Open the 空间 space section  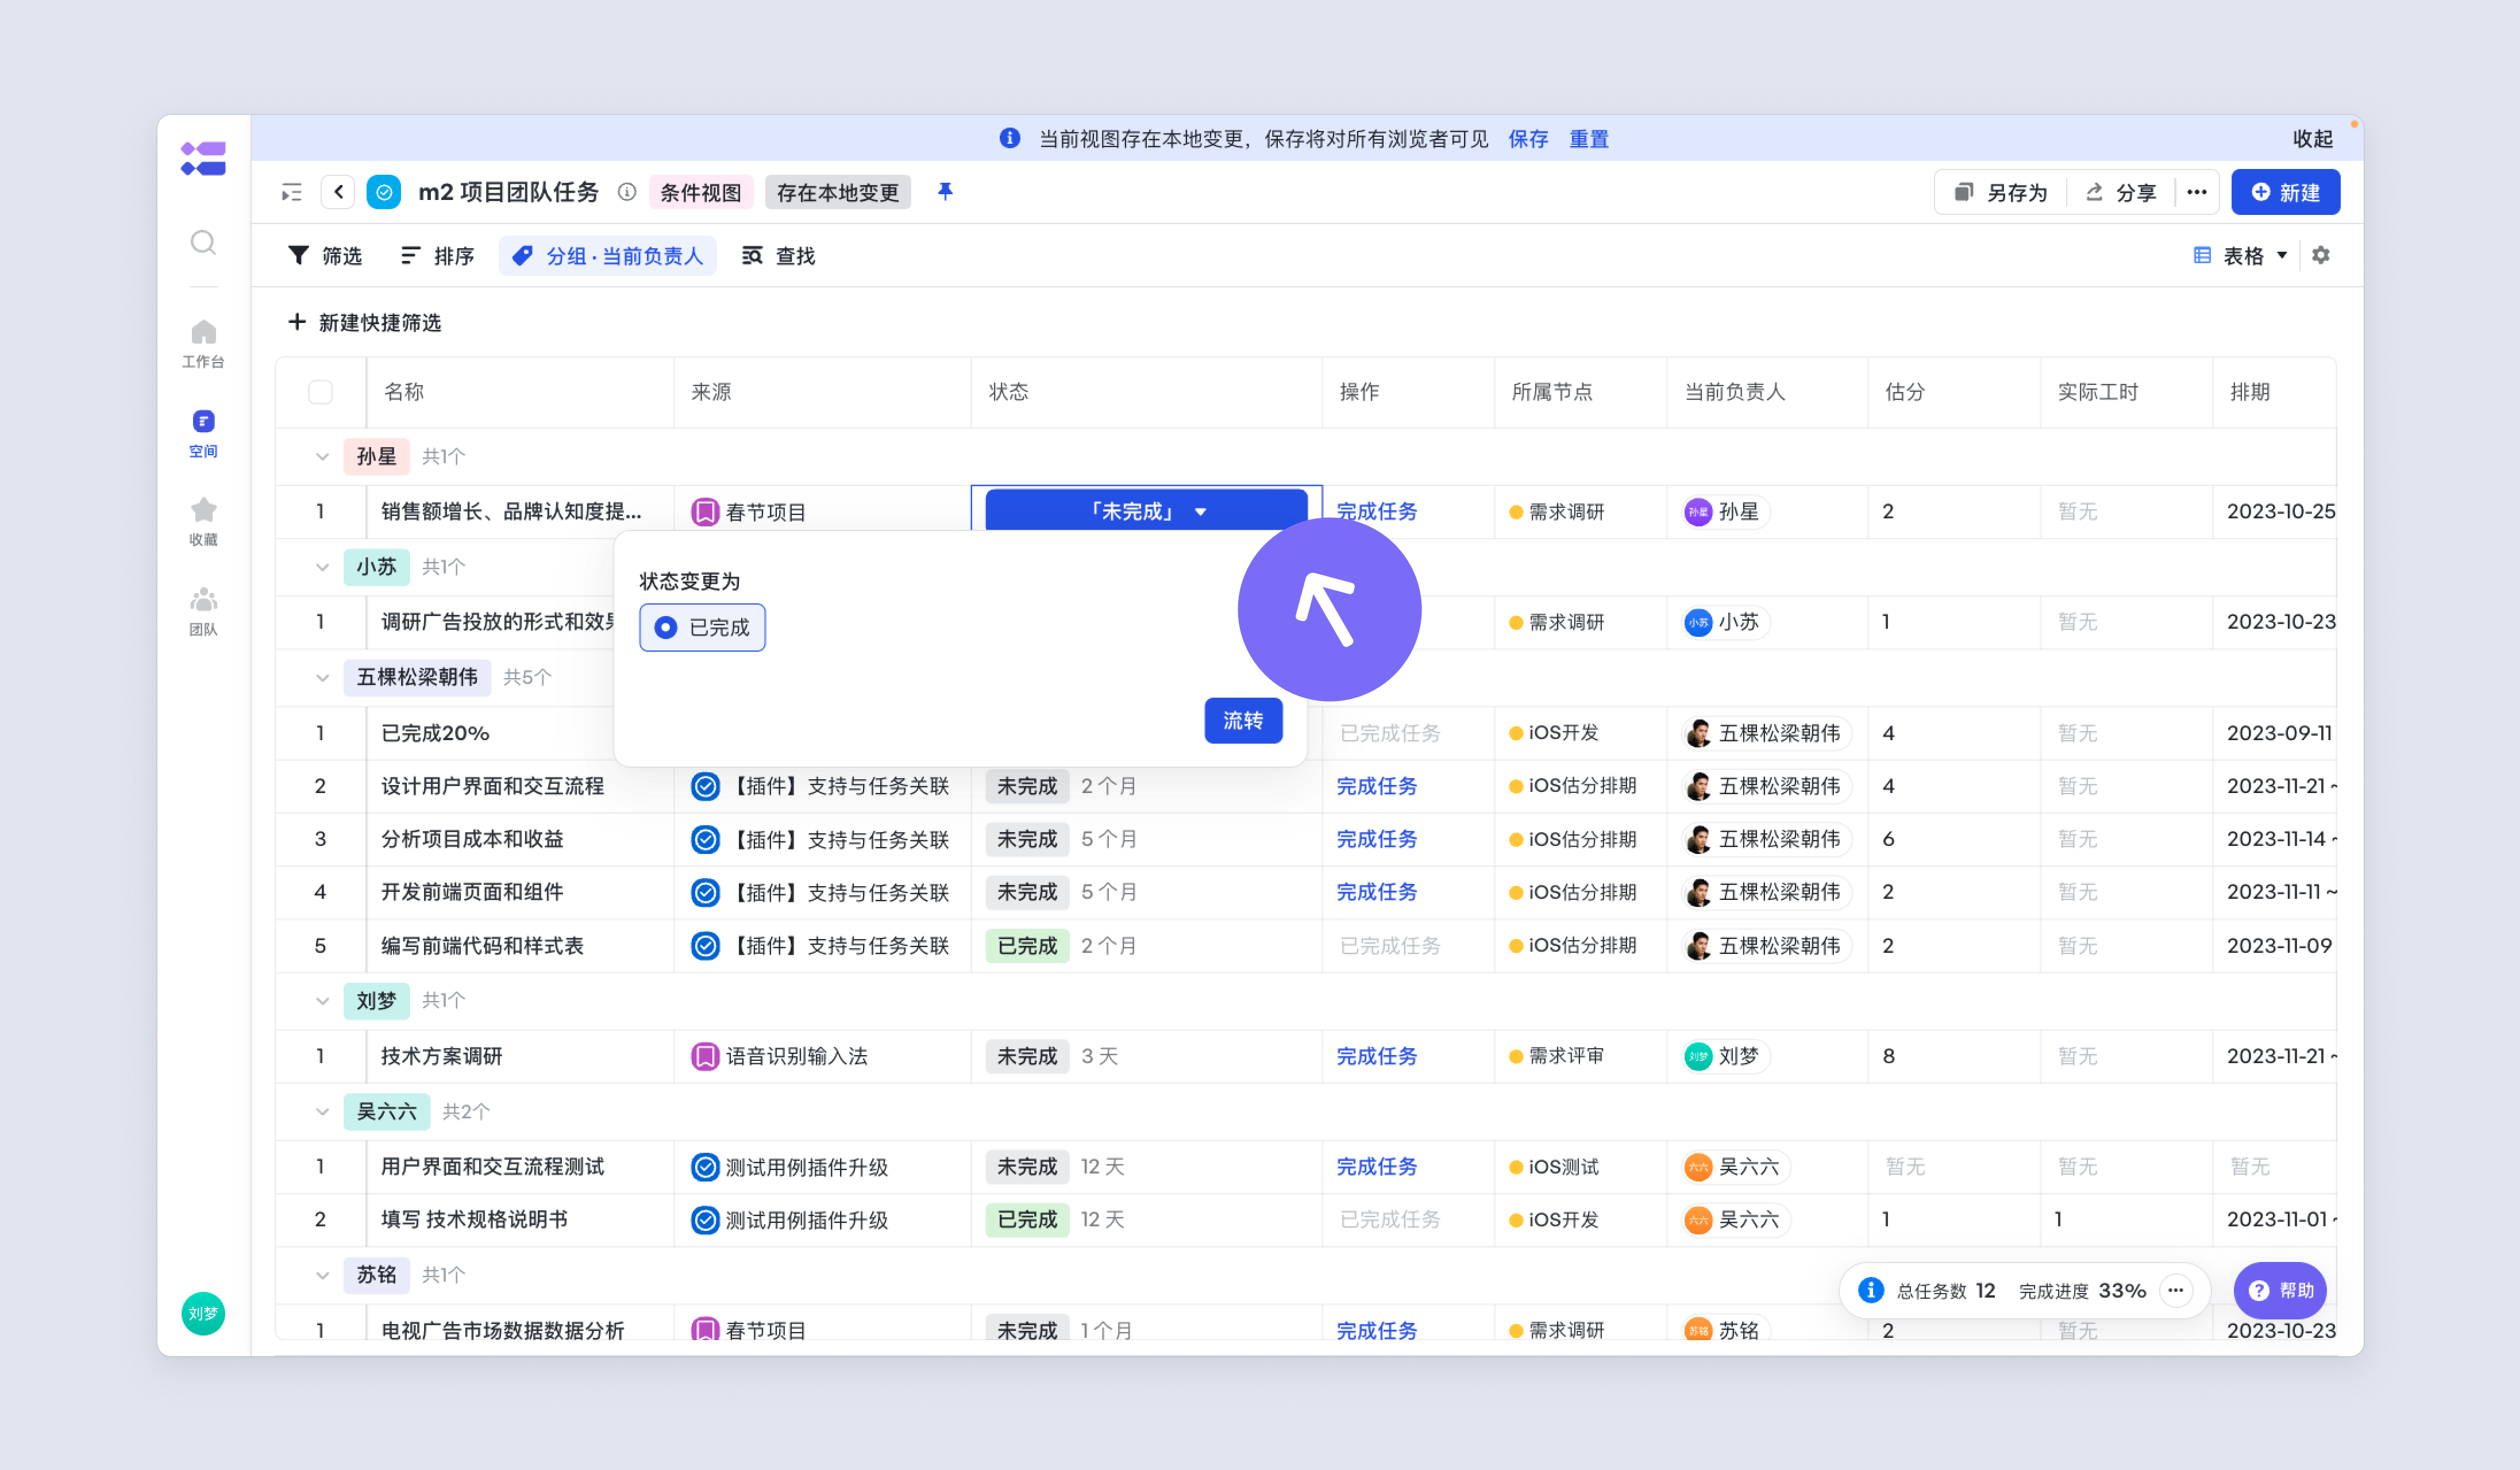click(203, 433)
